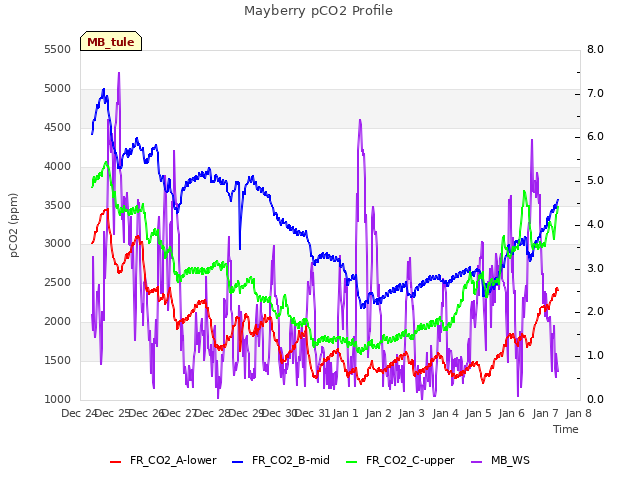Select the 1000 left axis tick label
The height and width of the screenshot is (480, 640).
pyautogui.click(x=58, y=399)
